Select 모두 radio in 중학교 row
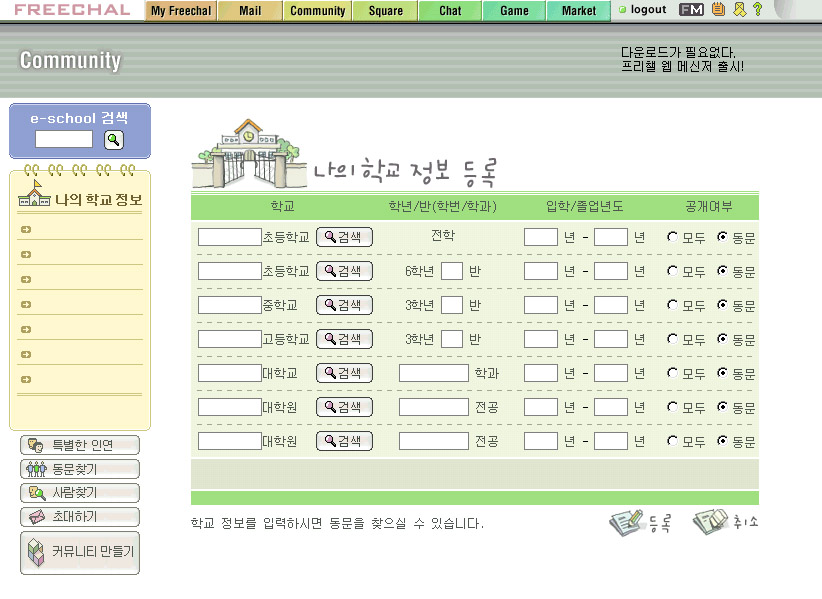 (x=672, y=305)
